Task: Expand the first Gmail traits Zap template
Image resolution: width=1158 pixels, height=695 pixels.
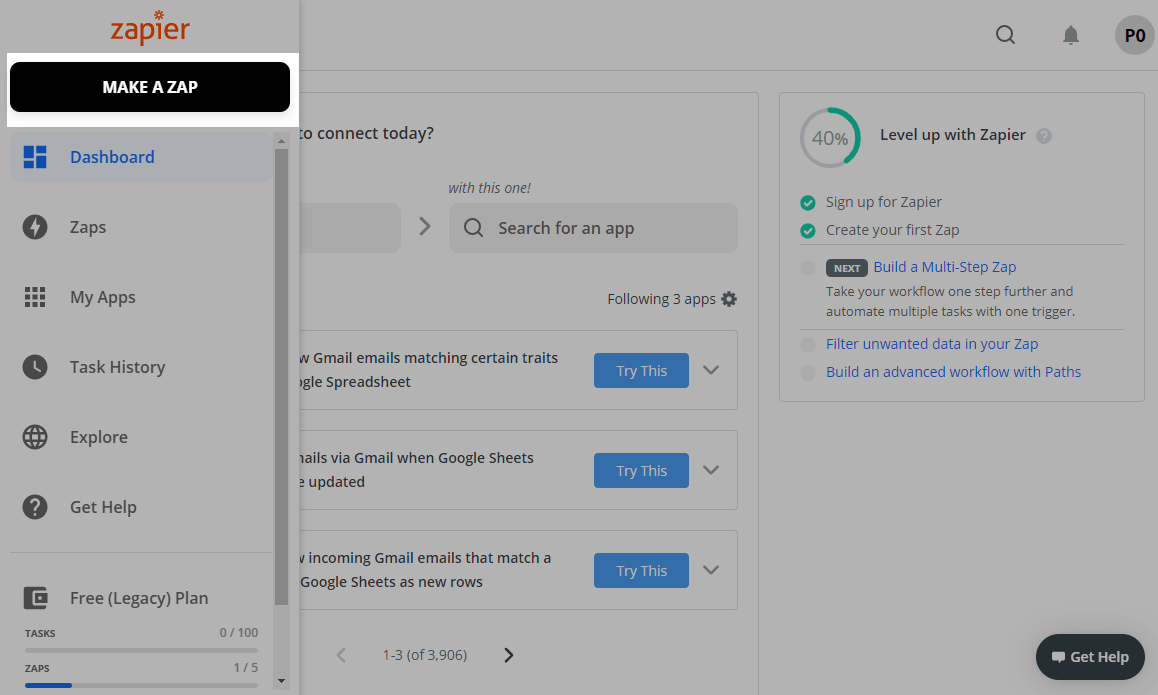Action: click(x=711, y=370)
